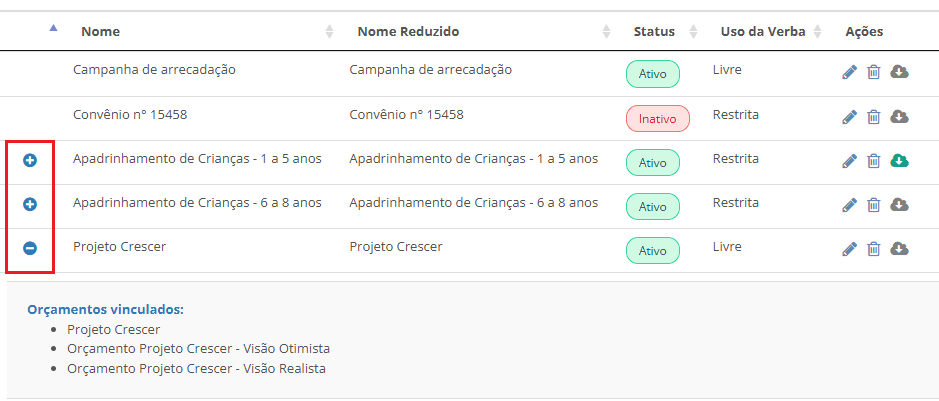Download the Campanha de arrecadação record
The image size is (939, 401).
pos(899,72)
